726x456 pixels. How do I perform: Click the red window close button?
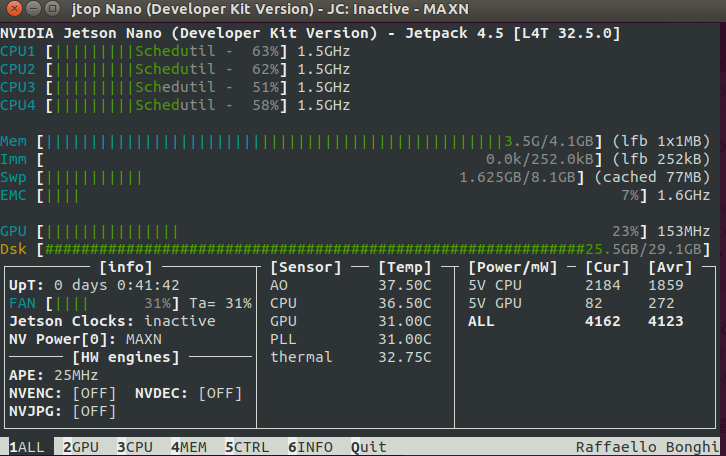pyautogui.click(x=15, y=8)
